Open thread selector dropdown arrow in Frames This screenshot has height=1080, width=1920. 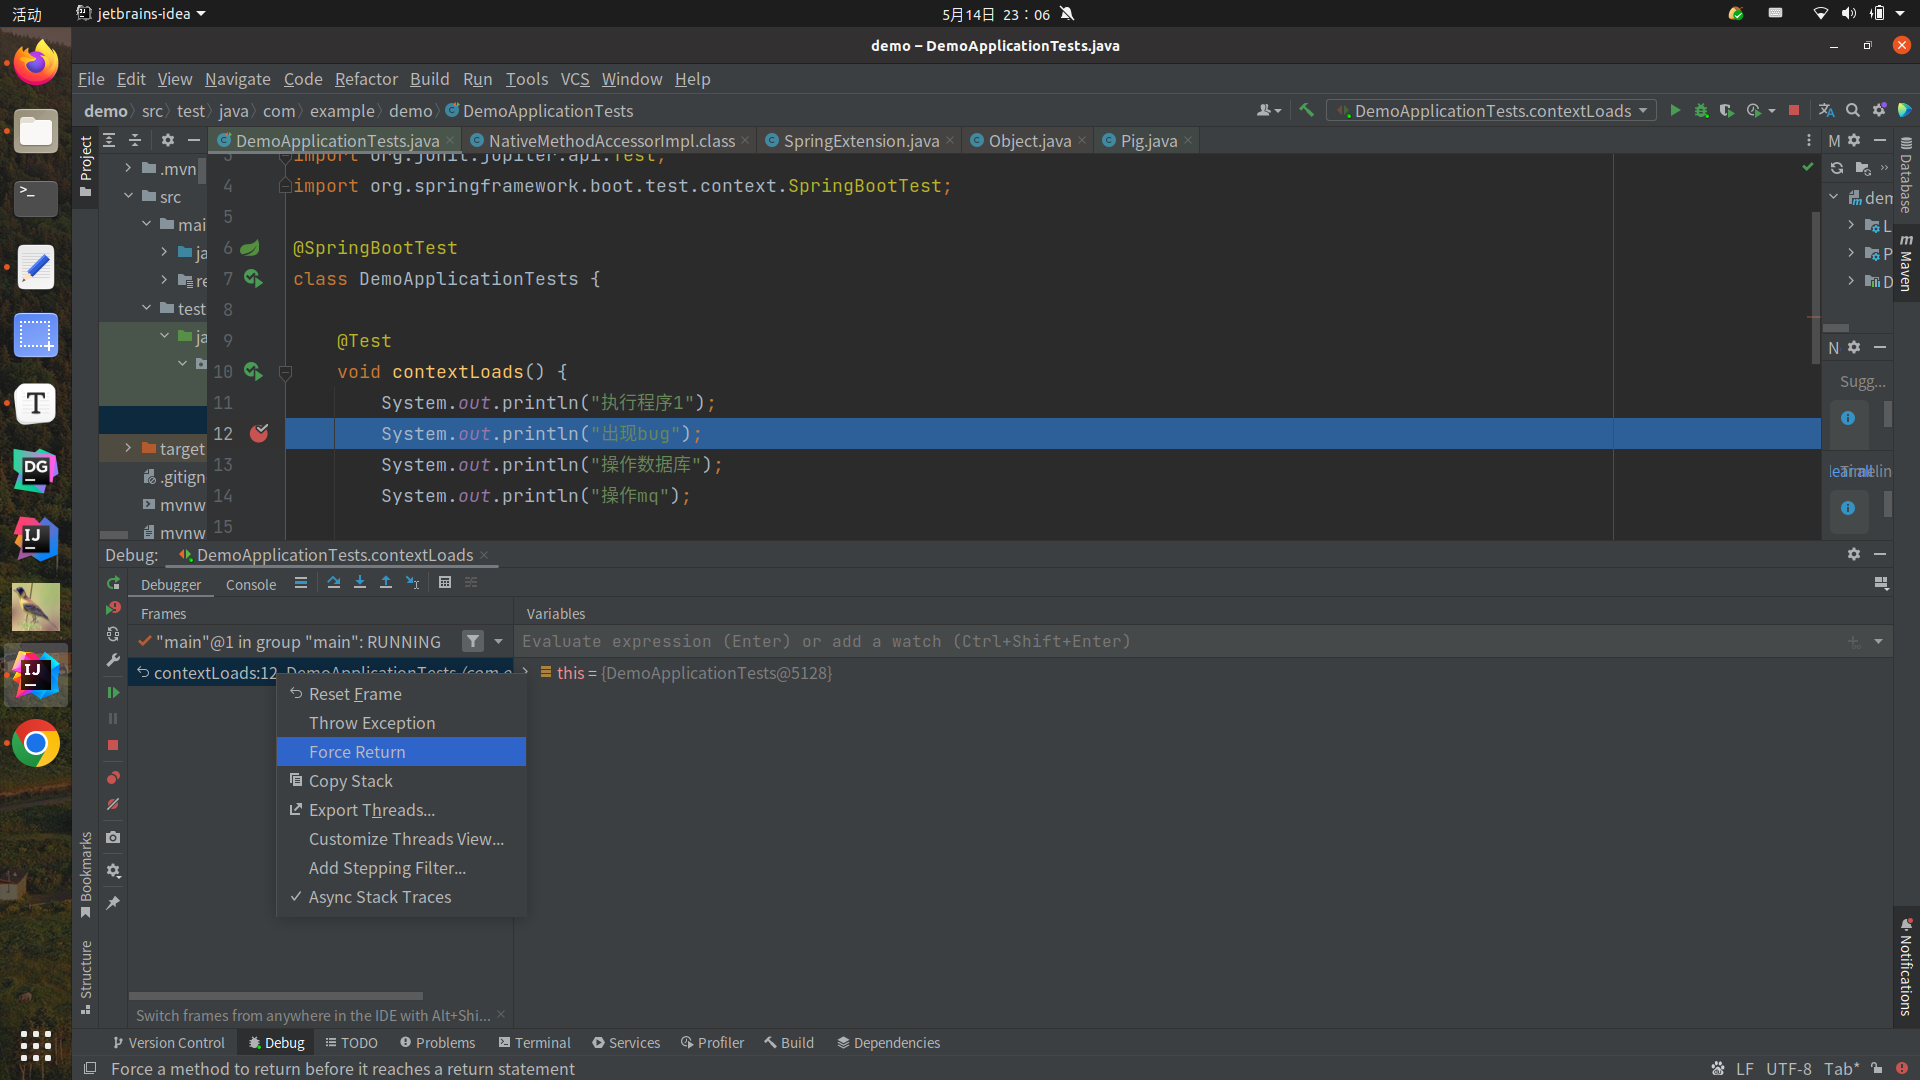pos(498,641)
